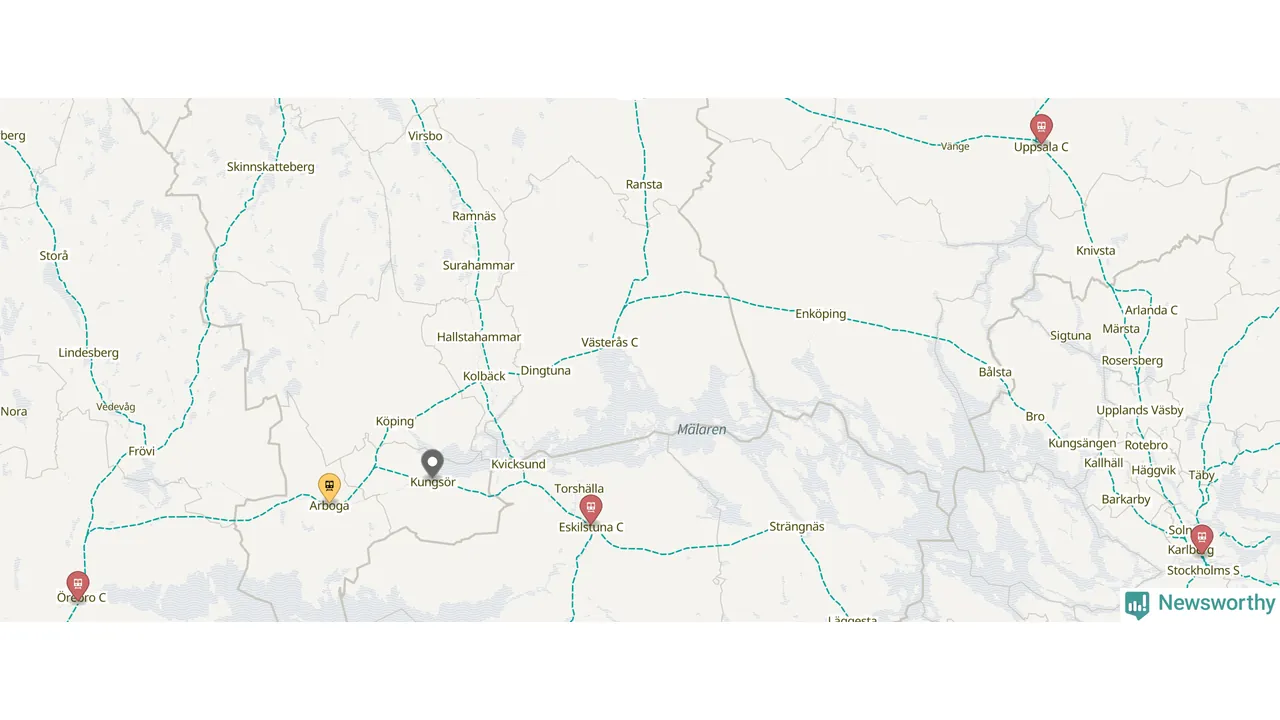Select the Kvicksund map label

[x=518, y=465]
